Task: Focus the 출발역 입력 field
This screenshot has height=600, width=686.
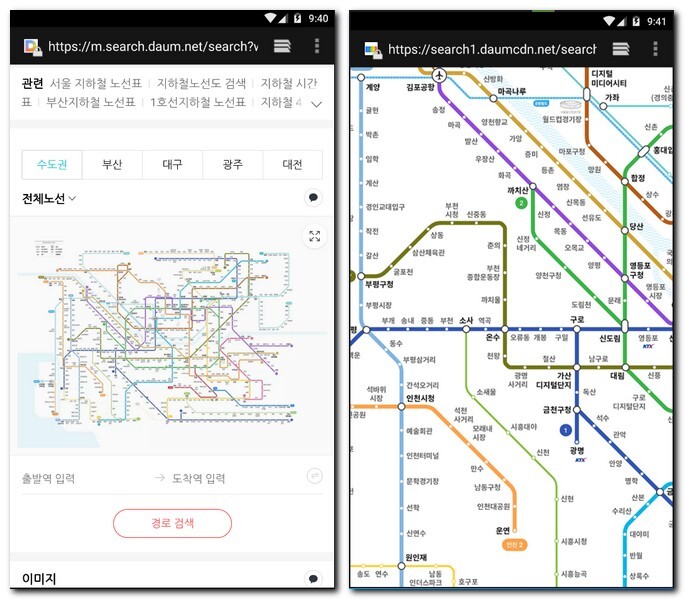Action: click(80, 478)
